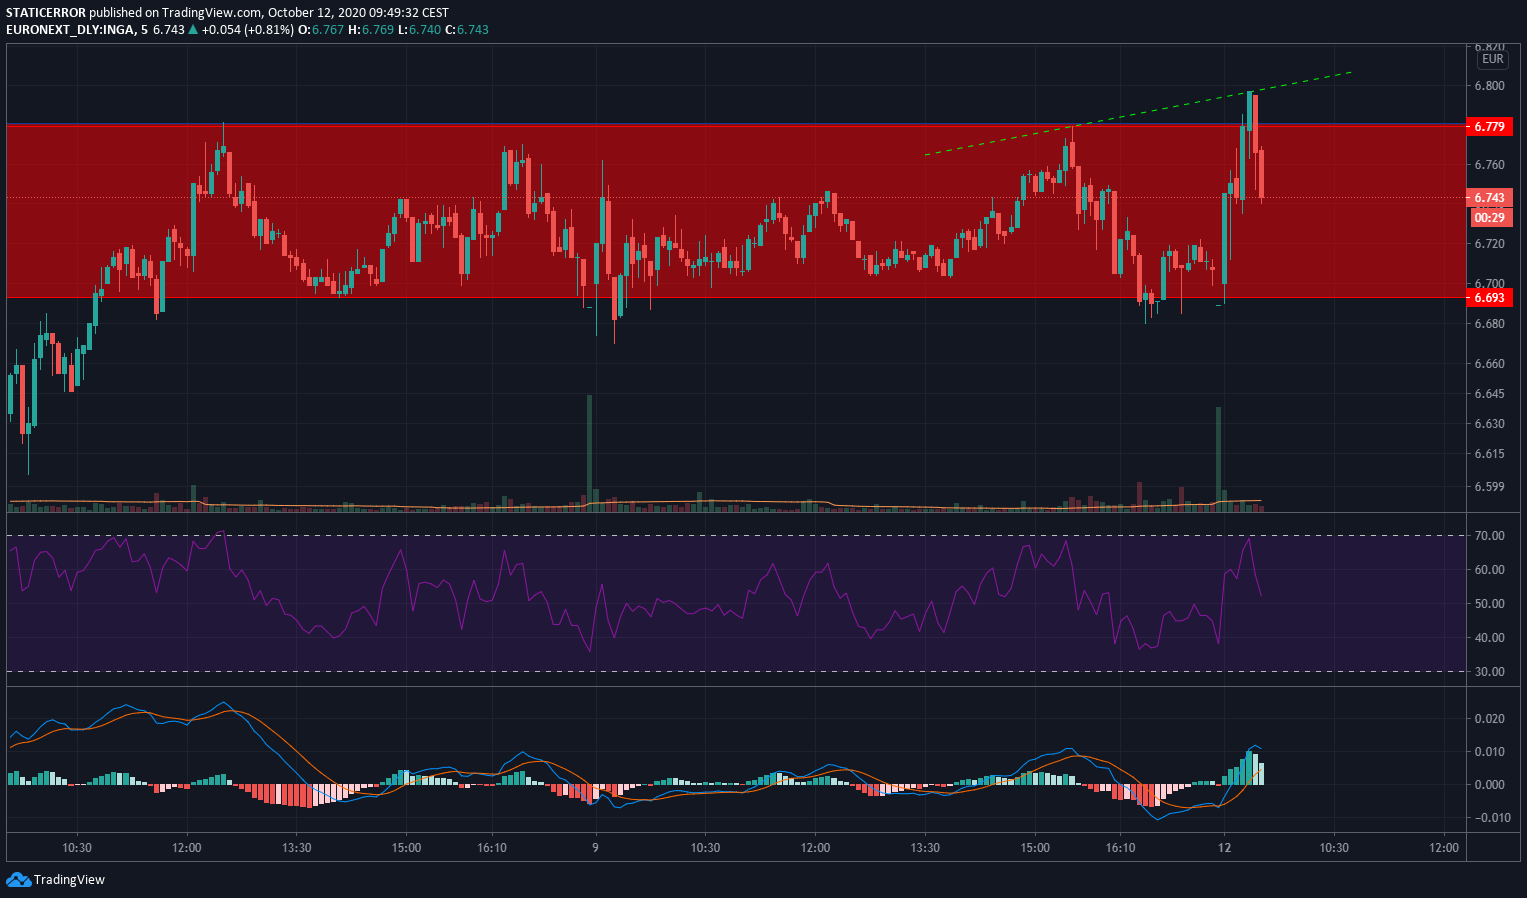Image resolution: width=1527 pixels, height=898 pixels.
Task: Click the MACD 0.020 axis label
Action: pos(1489,719)
